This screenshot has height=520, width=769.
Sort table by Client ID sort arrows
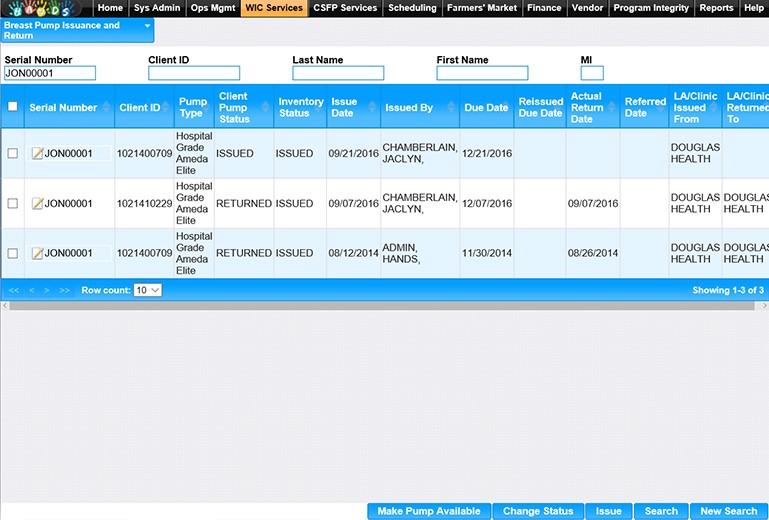click(x=167, y=108)
